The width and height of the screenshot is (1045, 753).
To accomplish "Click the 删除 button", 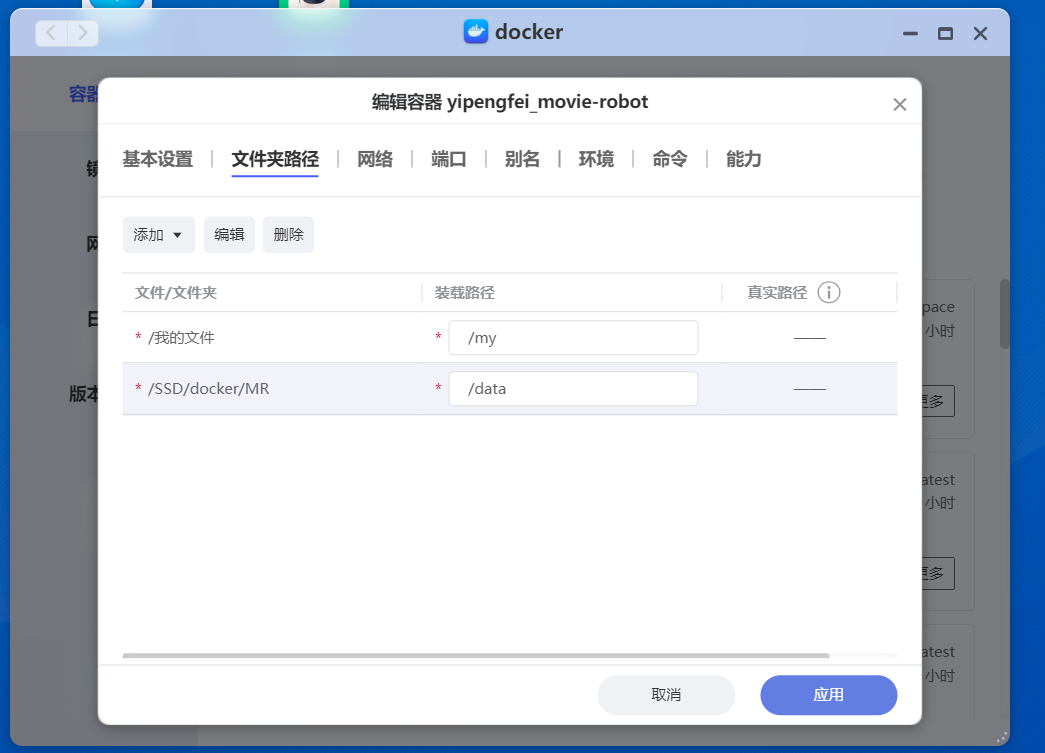I will point(288,235).
